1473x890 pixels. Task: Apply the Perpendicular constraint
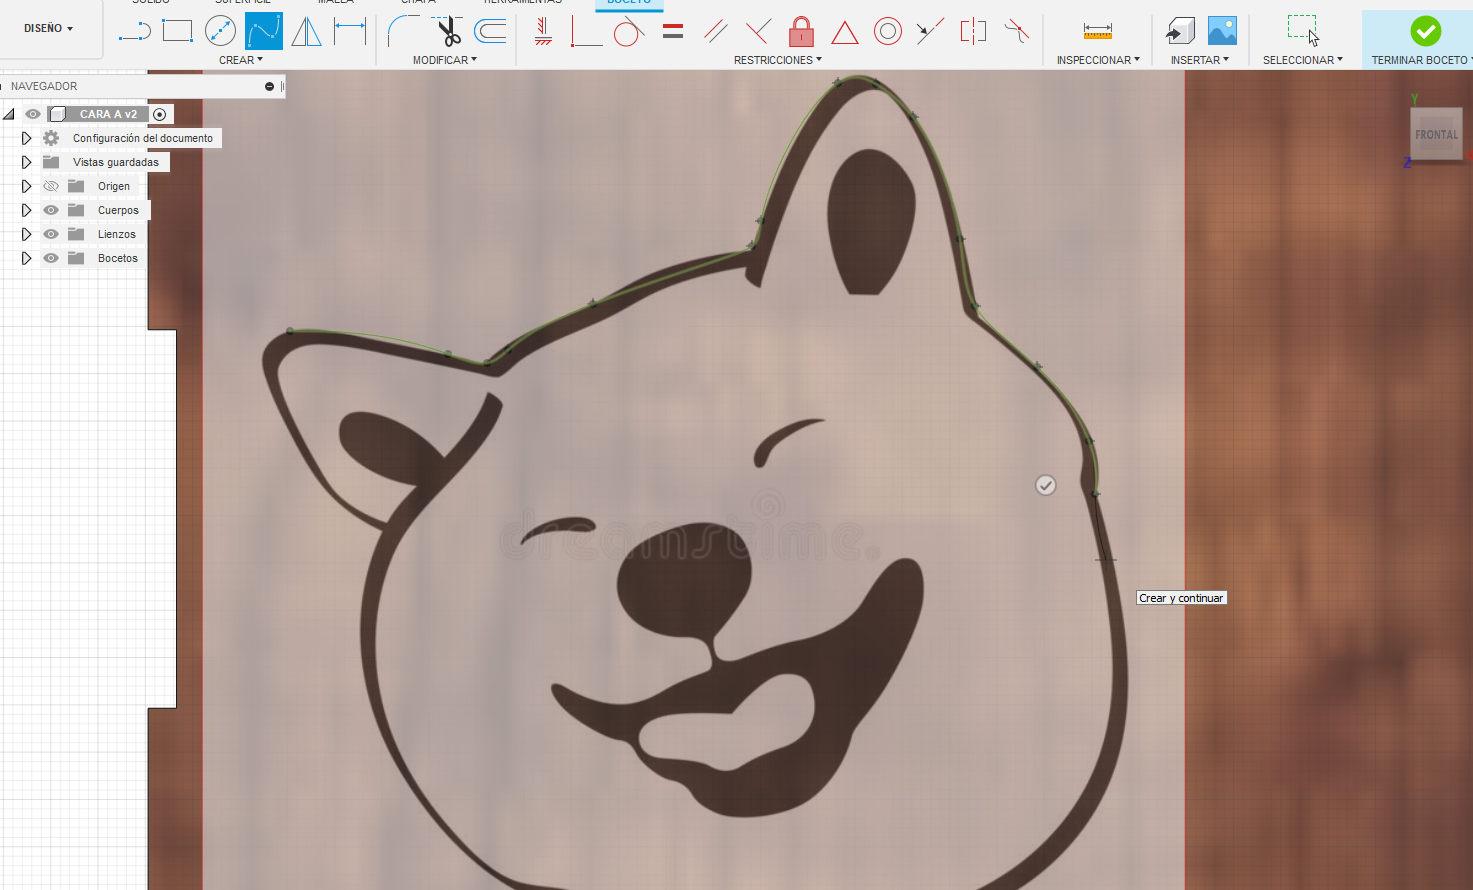586,31
